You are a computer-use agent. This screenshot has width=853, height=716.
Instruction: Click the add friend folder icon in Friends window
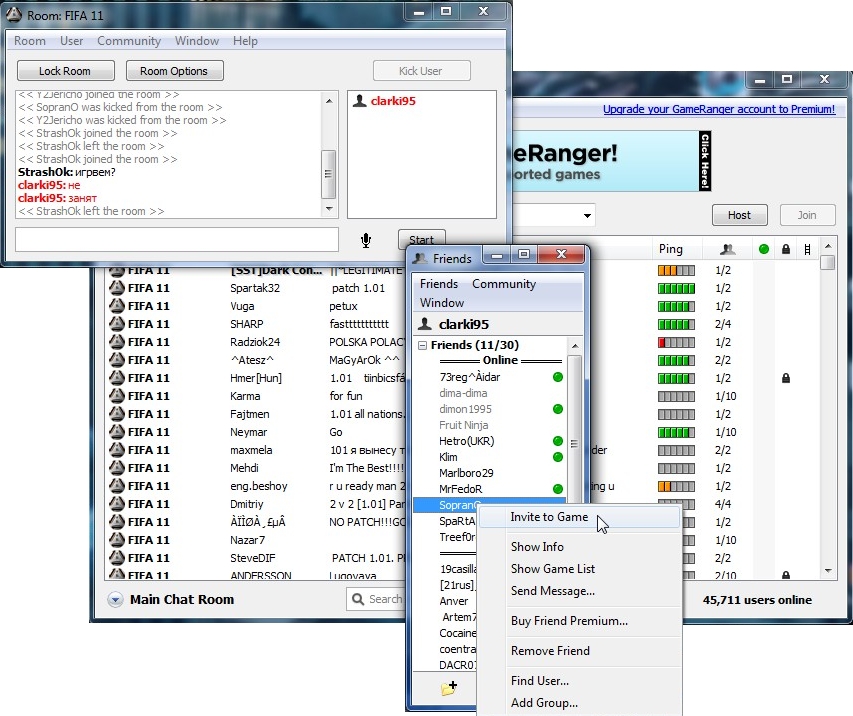click(x=449, y=688)
